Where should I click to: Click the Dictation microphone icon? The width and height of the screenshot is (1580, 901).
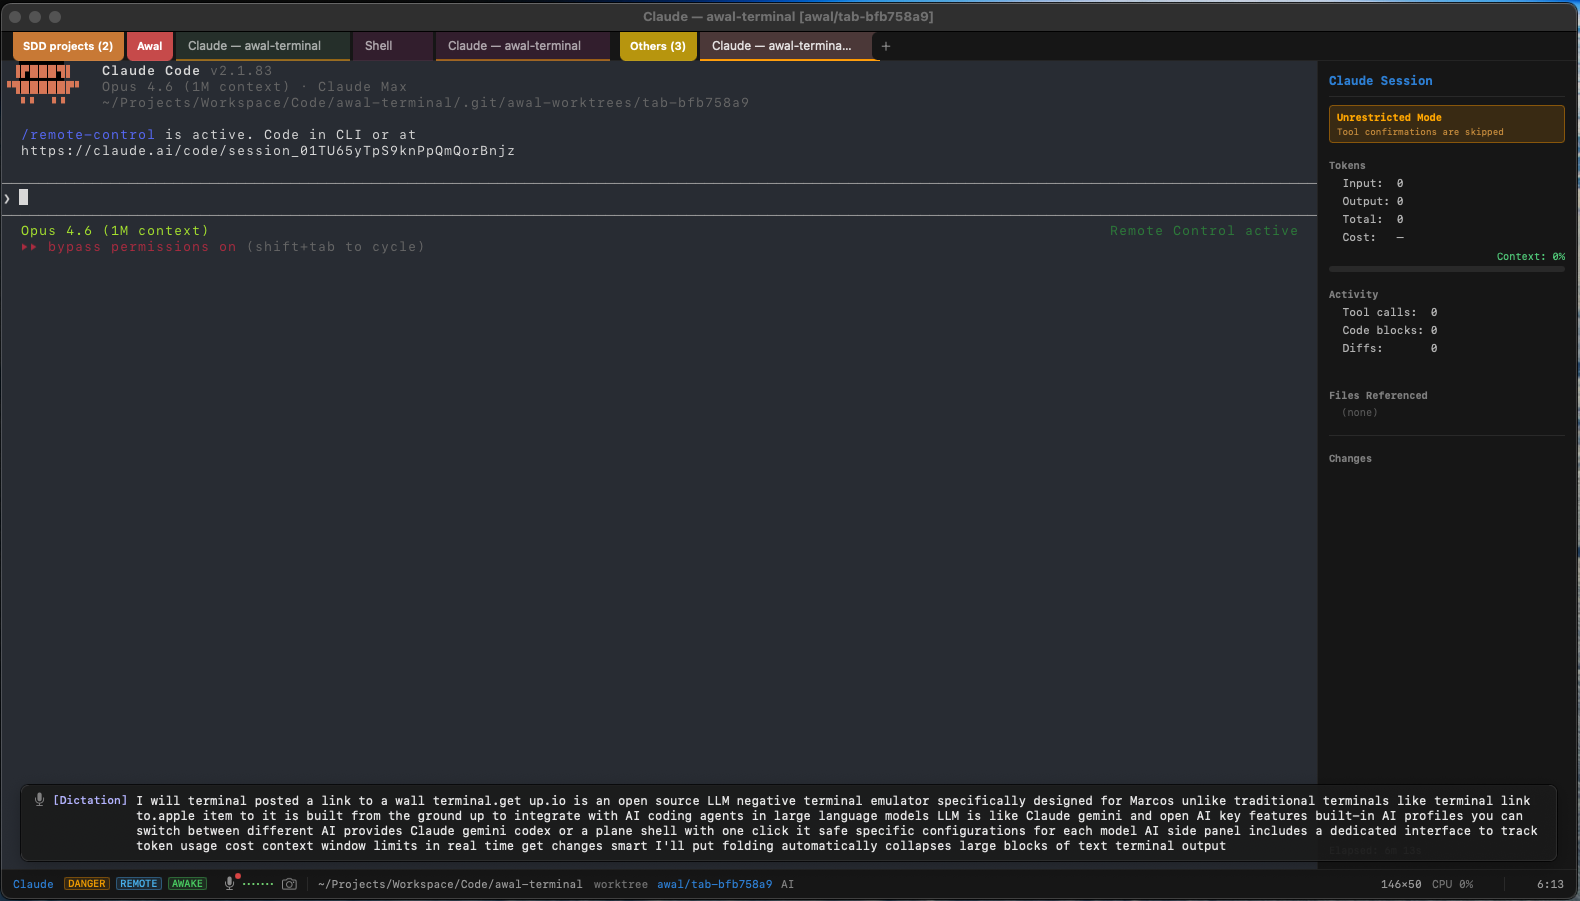40,799
